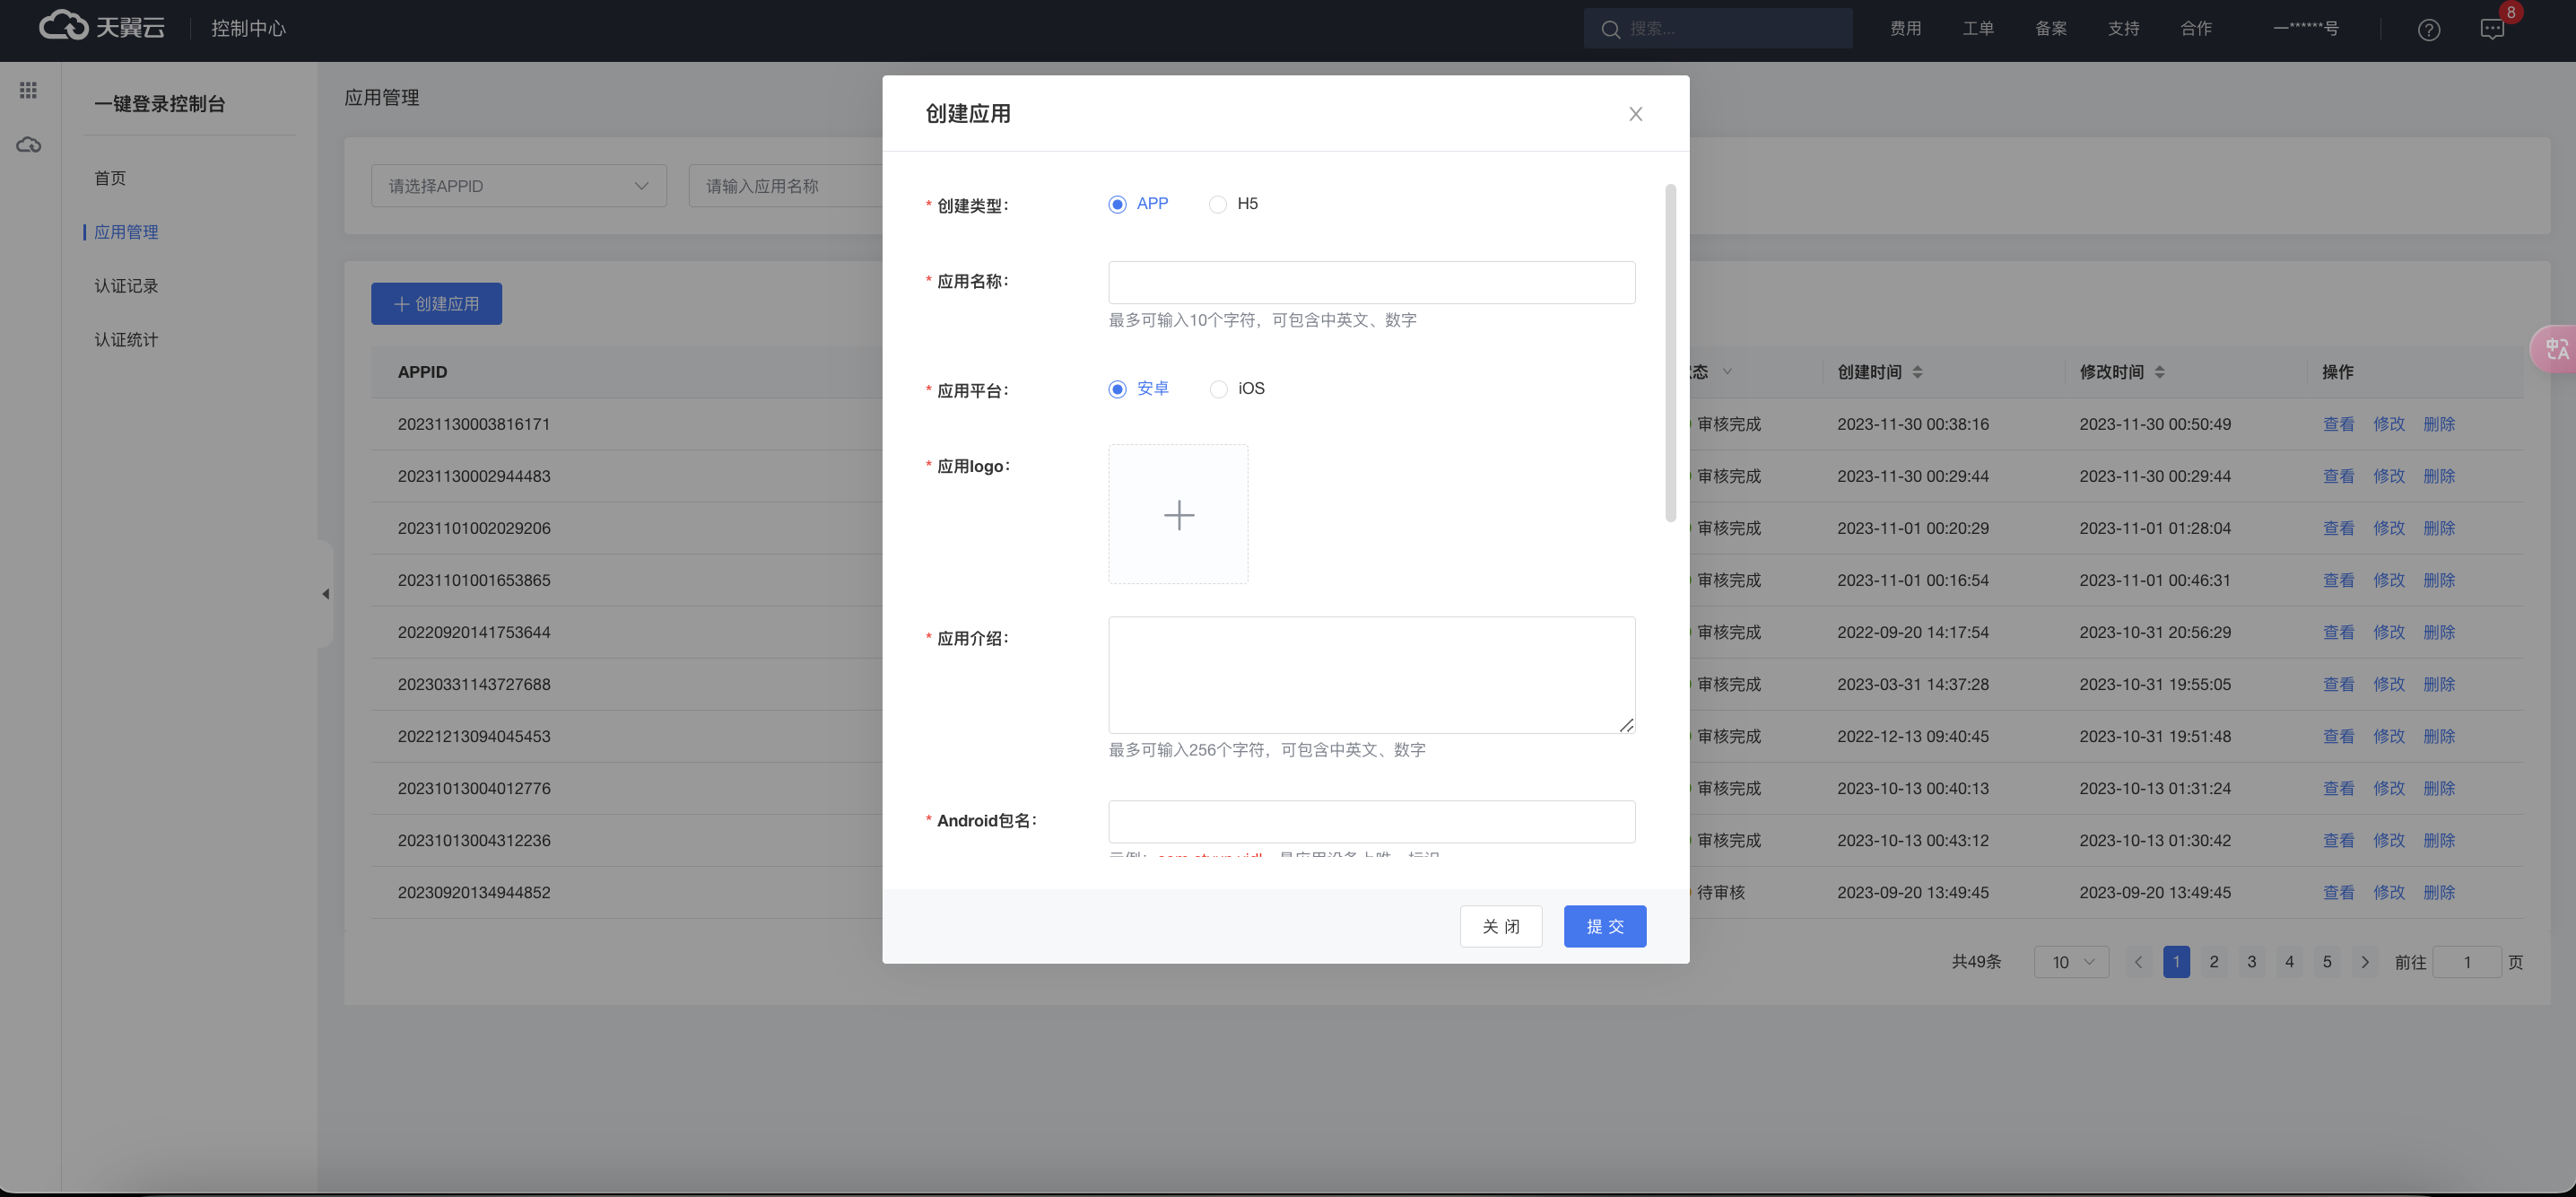Open 认证统计 in the sidebar
Screen dimensions: 2576x1197
pos(126,340)
